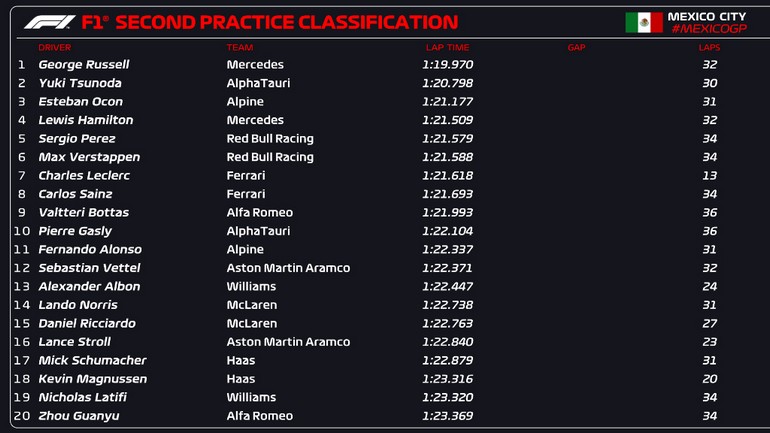Click the #MEXICOGP hashtag
This screenshot has height=433, width=770.
708,29
